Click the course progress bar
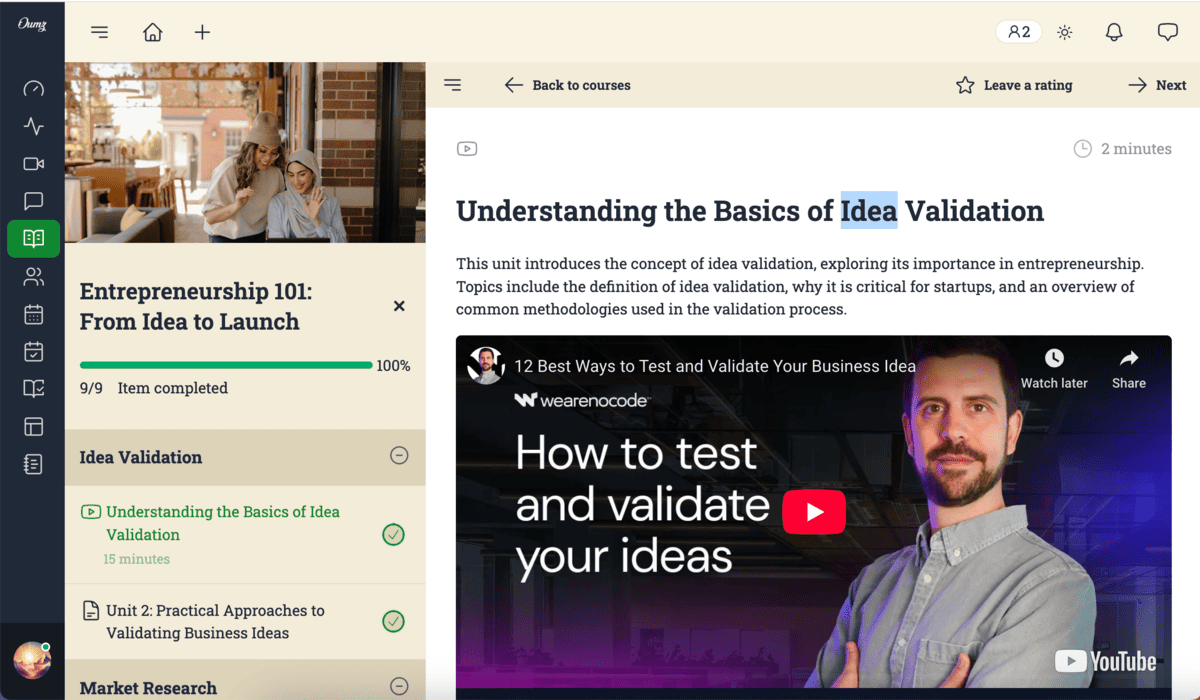The height and width of the screenshot is (700, 1200). pyautogui.click(x=226, y=366)
